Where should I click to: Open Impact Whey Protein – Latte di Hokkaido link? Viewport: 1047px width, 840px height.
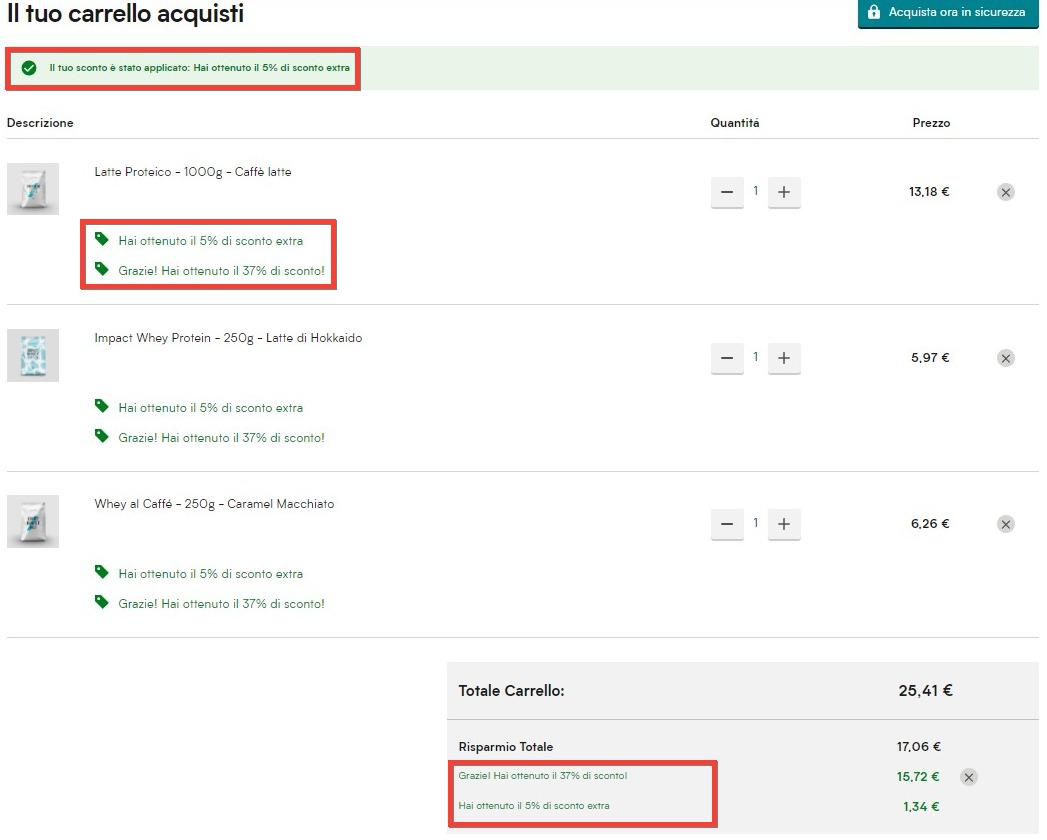click(228, 338)
